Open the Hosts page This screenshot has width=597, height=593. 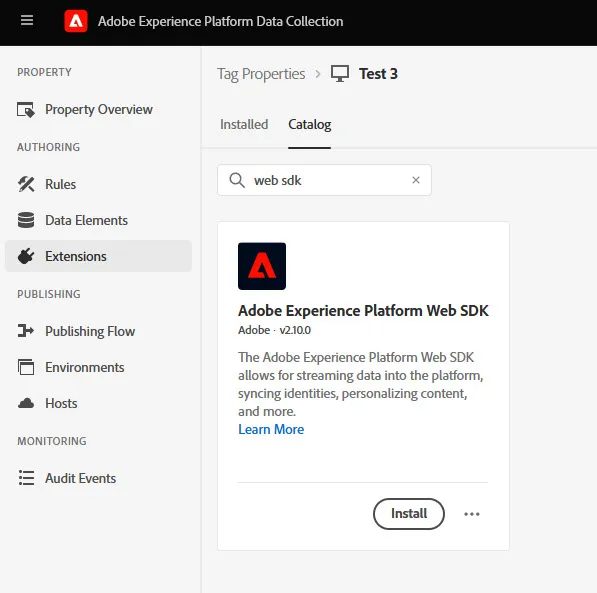[x=98, y=403]
